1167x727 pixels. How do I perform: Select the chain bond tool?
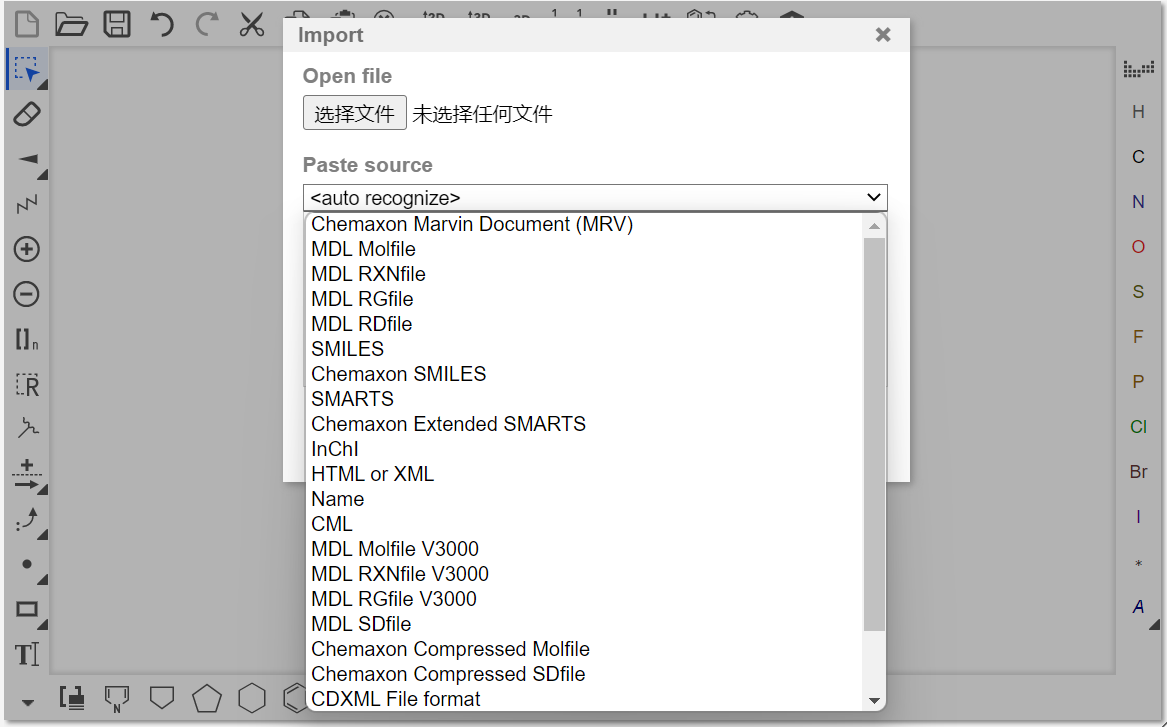(x=27, y=204)
